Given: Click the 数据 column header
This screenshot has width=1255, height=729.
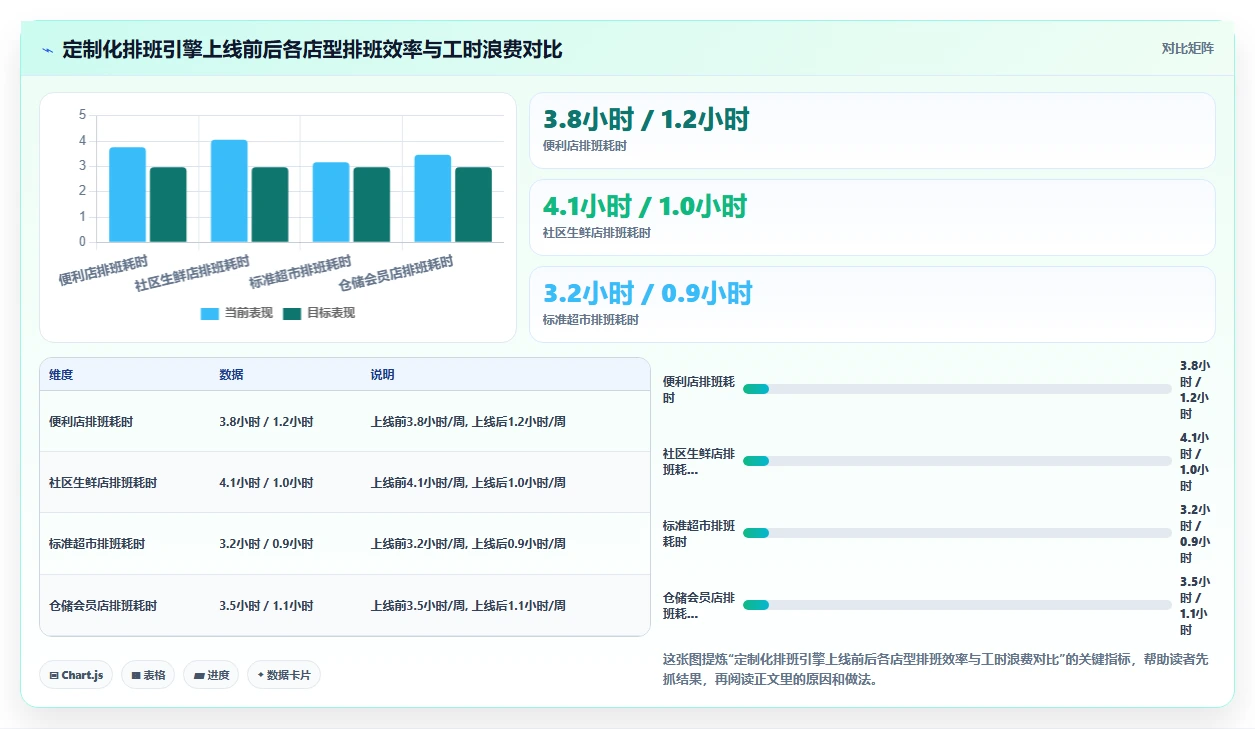Looking at the screenshot, I should [231, 375].
